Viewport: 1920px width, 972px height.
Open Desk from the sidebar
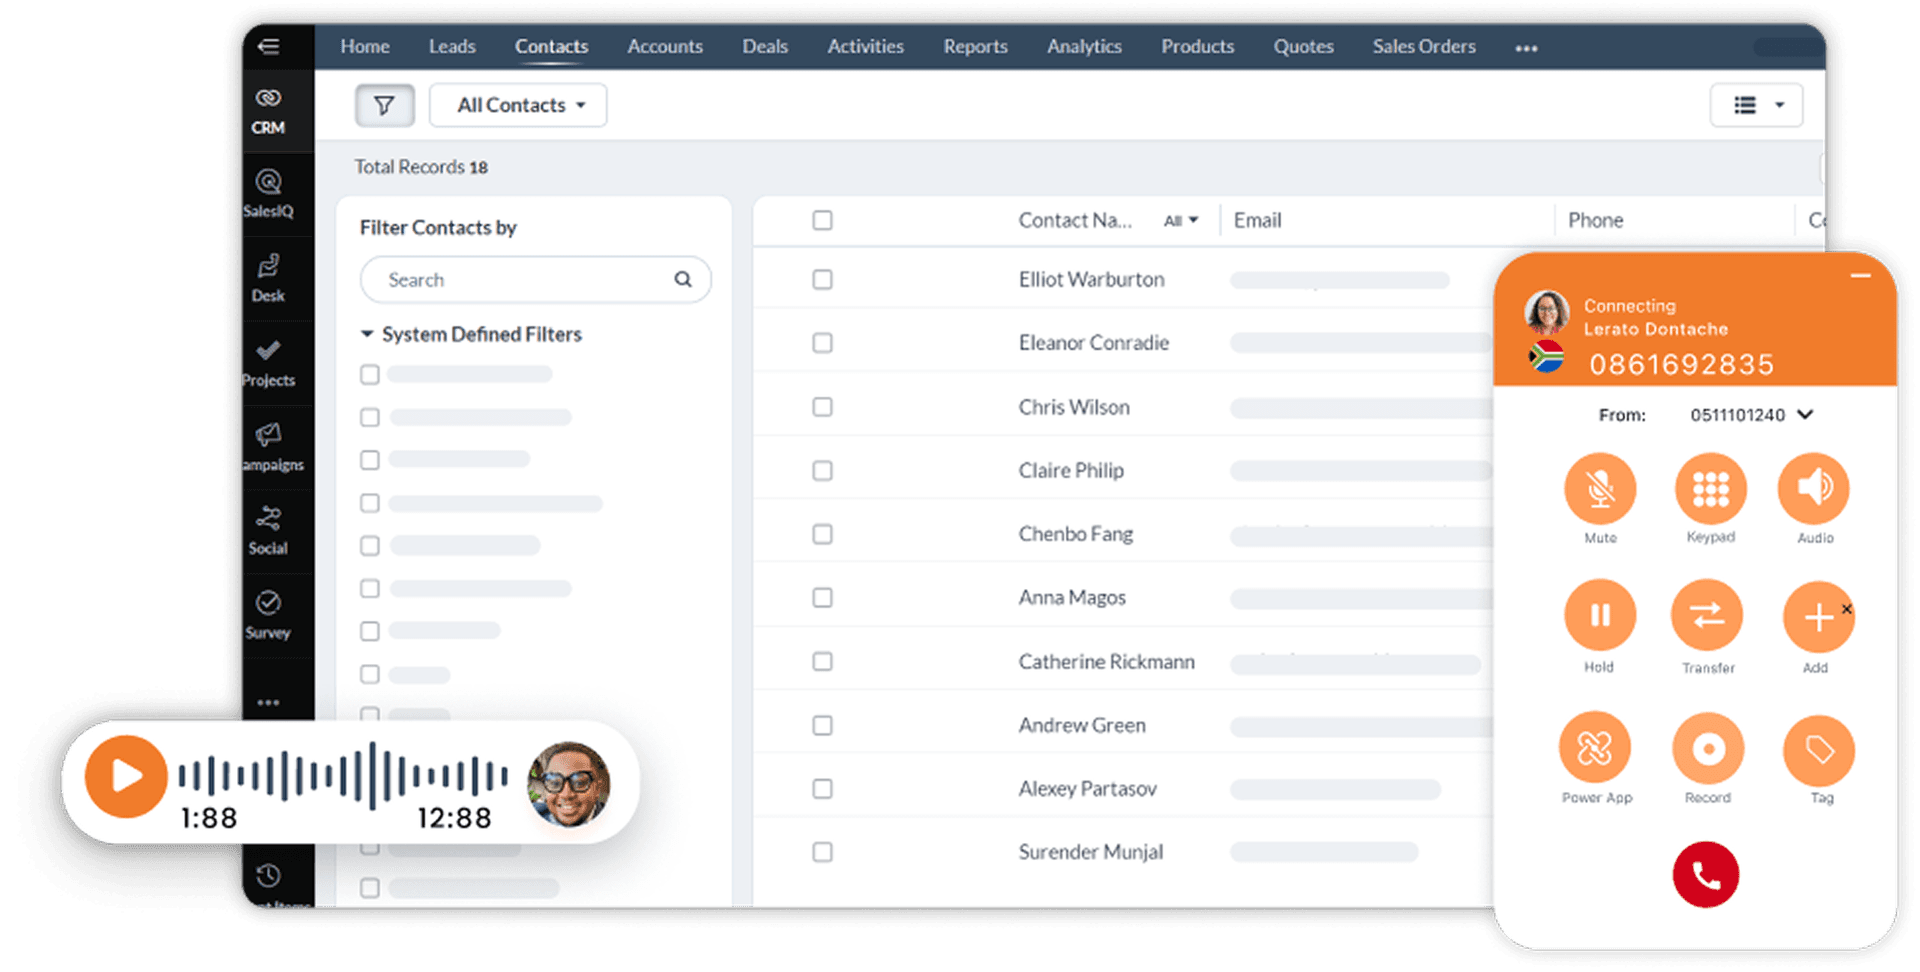pos(268,279)
